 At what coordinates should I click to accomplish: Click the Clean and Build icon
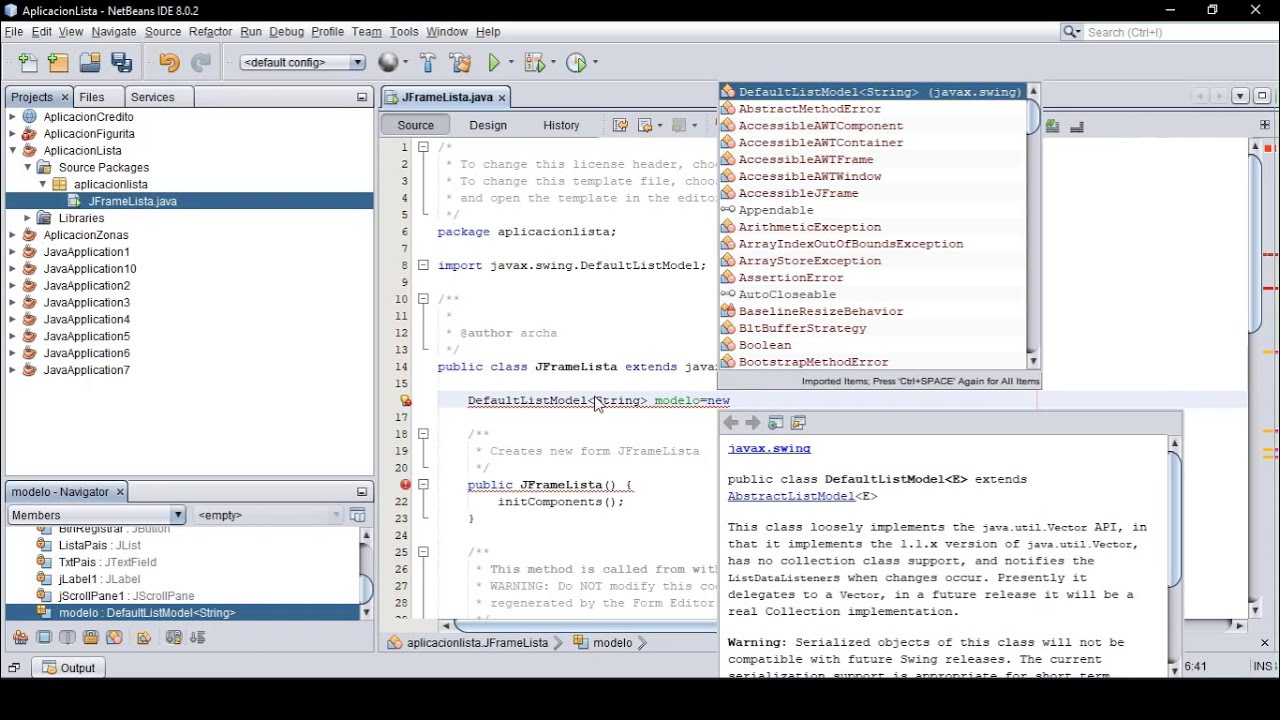coord(460,63)
